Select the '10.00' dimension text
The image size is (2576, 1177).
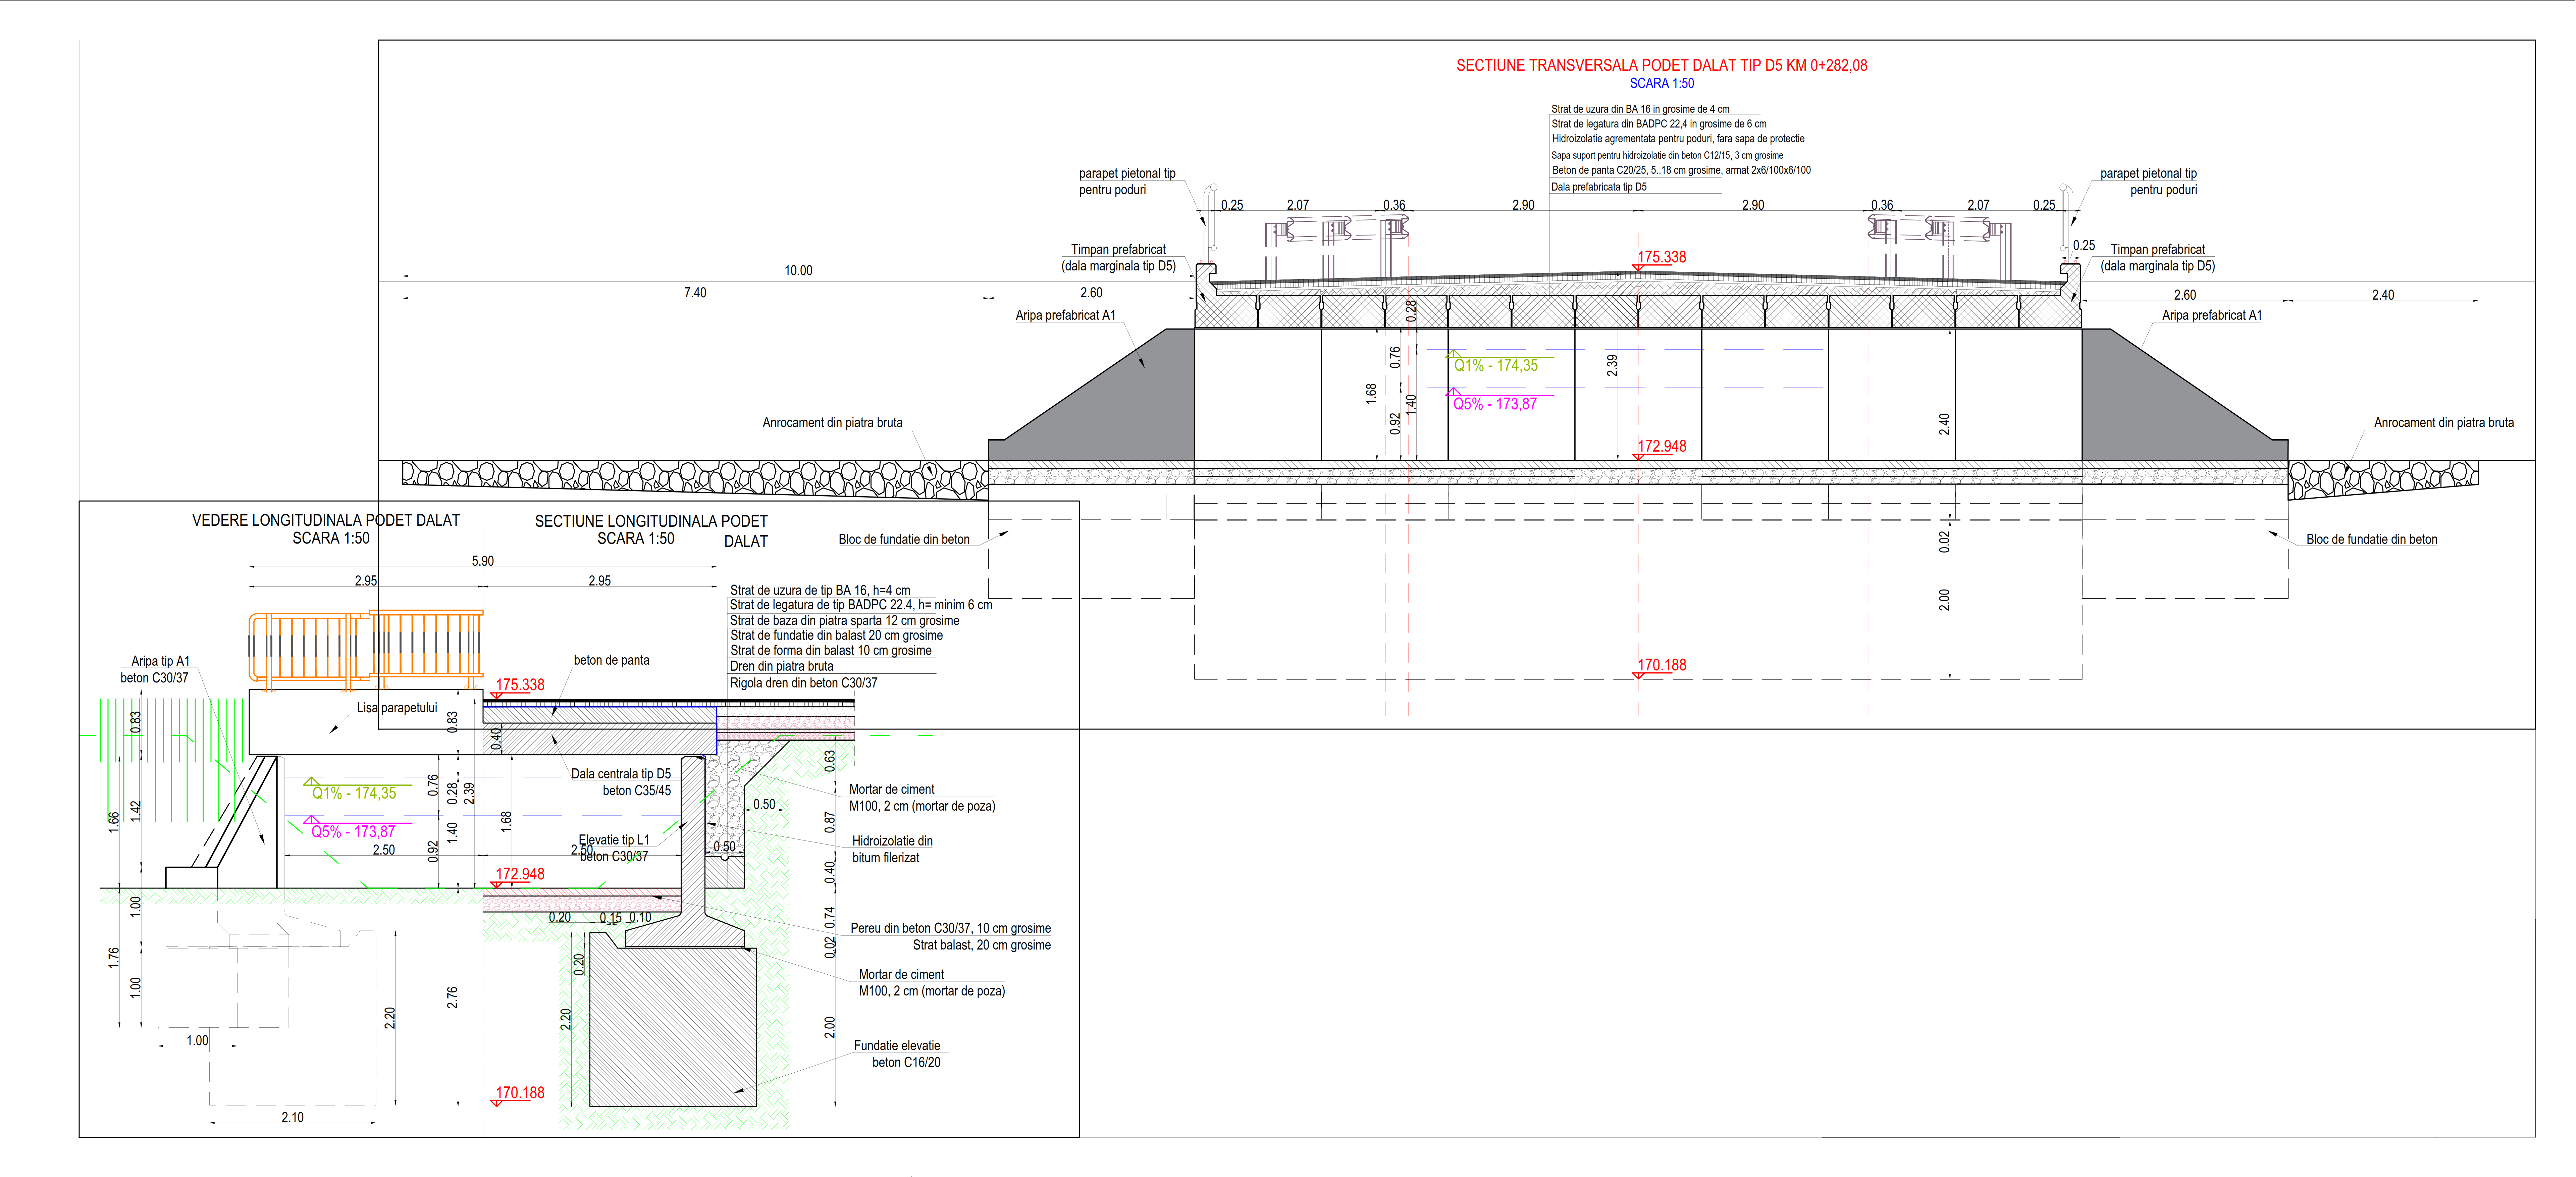click(798, 271)
